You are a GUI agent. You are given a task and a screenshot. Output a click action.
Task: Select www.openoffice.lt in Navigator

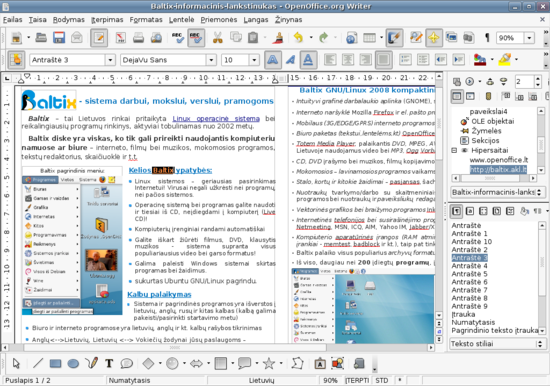pyautogui.click(x=499, y=160)
